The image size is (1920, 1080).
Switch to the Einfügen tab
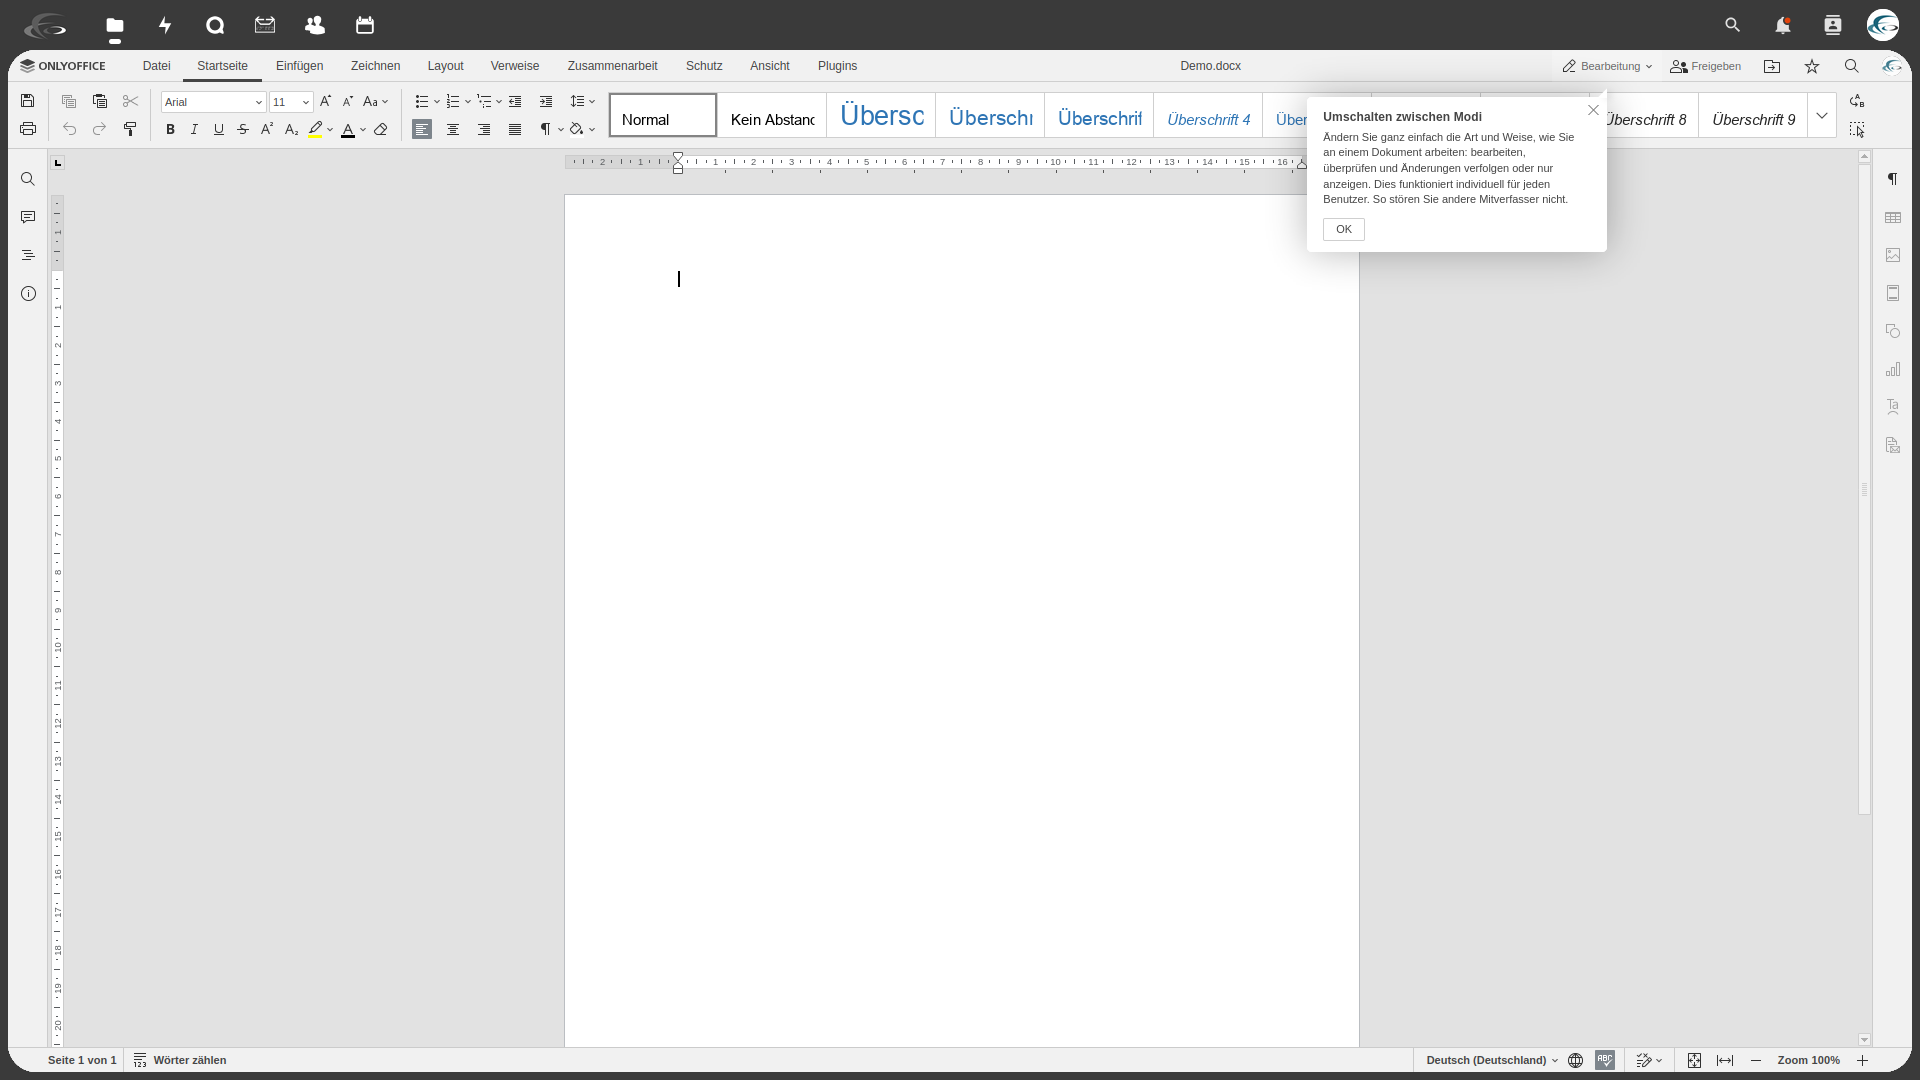point(299,66)
